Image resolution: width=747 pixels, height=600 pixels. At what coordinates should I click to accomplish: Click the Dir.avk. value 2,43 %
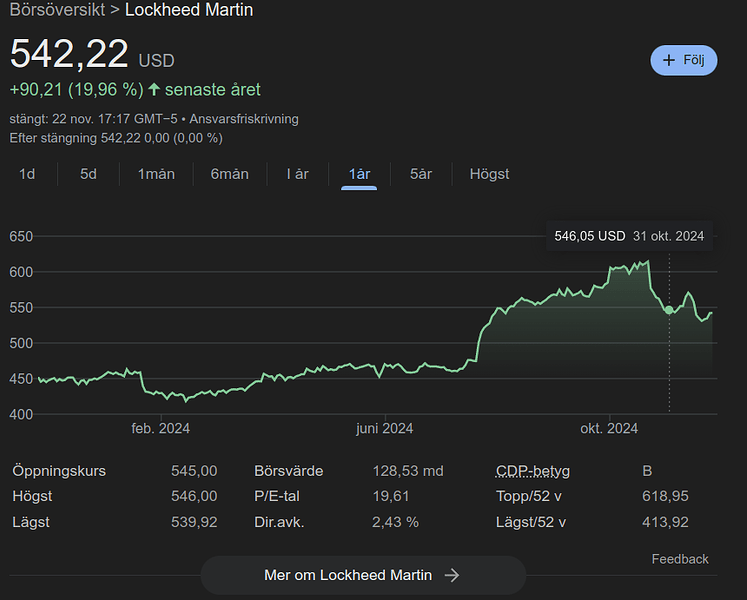click(395, 522)
